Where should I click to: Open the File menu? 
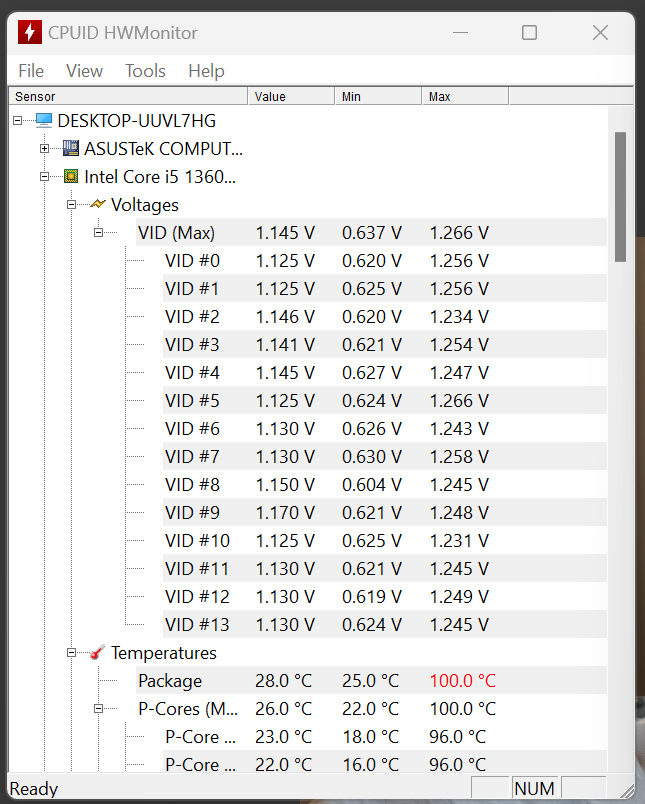click(x=31, y=71)
